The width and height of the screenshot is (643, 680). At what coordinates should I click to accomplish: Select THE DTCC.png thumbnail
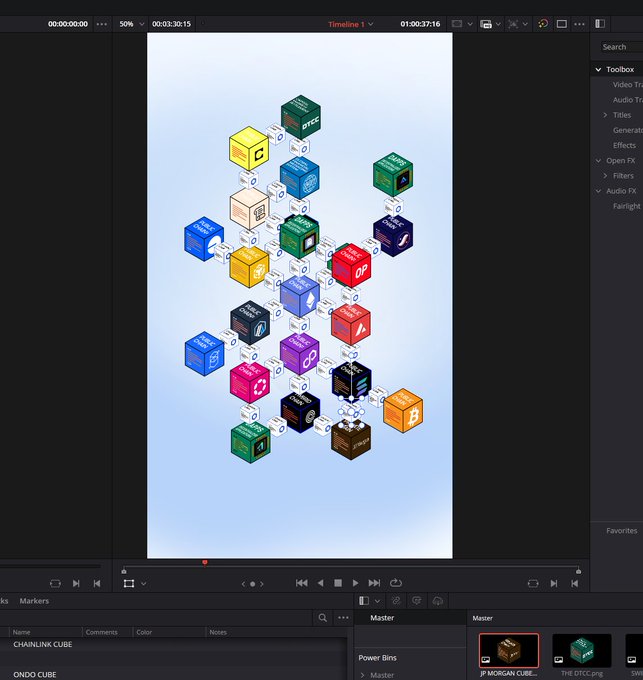pos(582,650)
